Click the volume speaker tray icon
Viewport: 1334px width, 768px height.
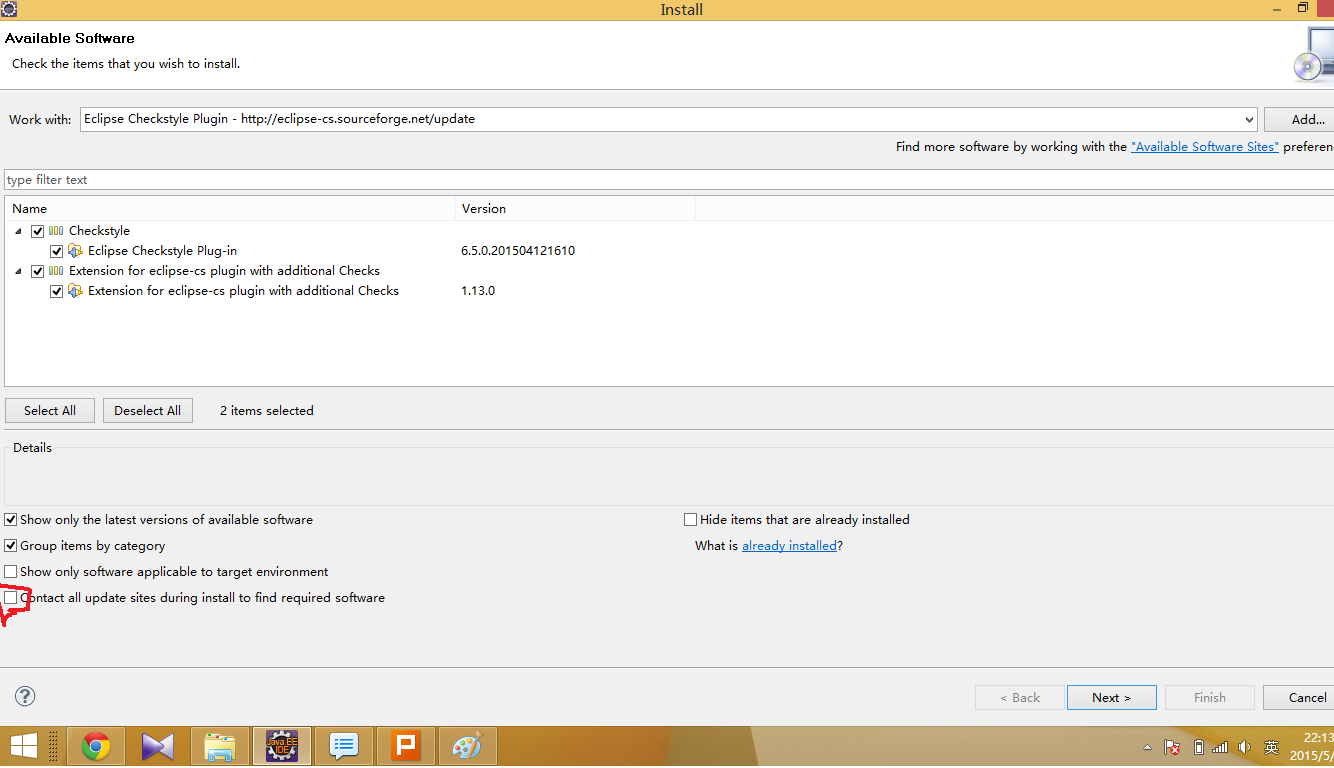pyautogui.click(x=1244, y=747)
